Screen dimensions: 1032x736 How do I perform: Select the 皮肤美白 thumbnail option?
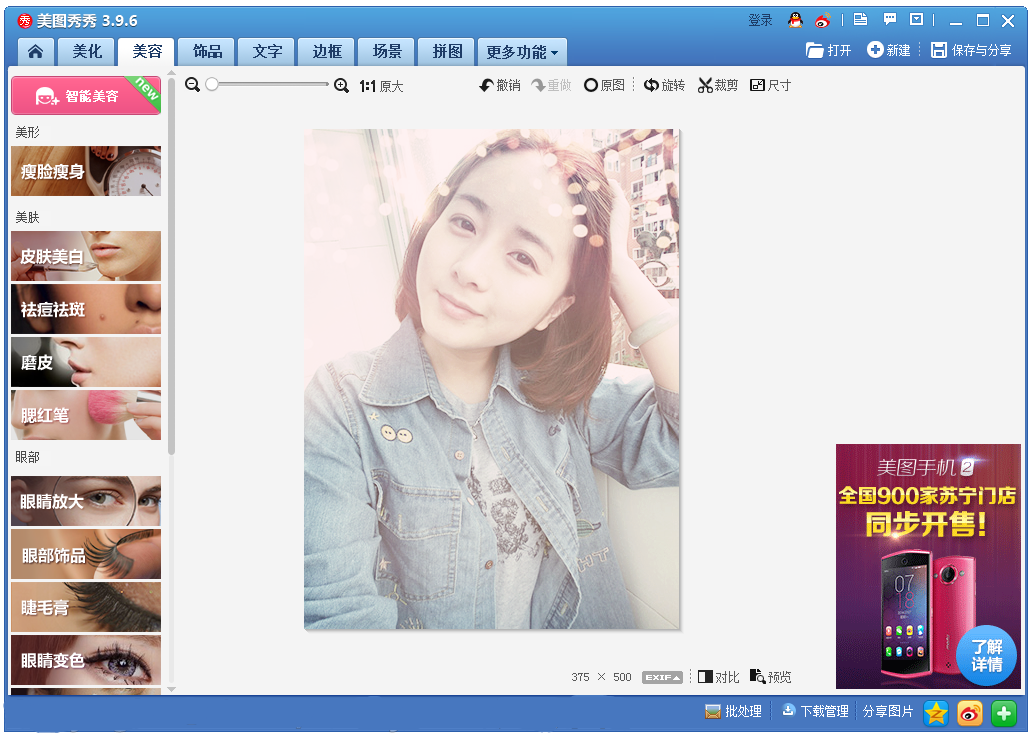point(86,256)
